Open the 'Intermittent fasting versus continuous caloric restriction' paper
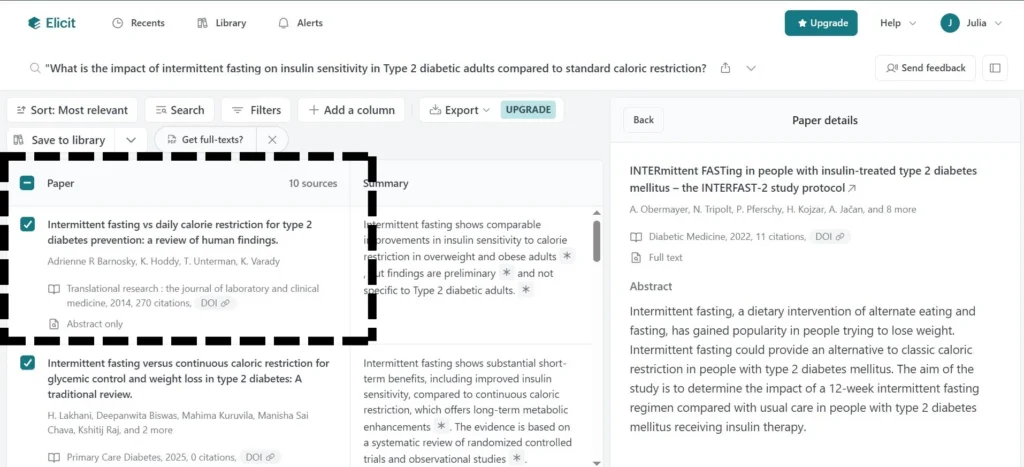 click(189, 379)
